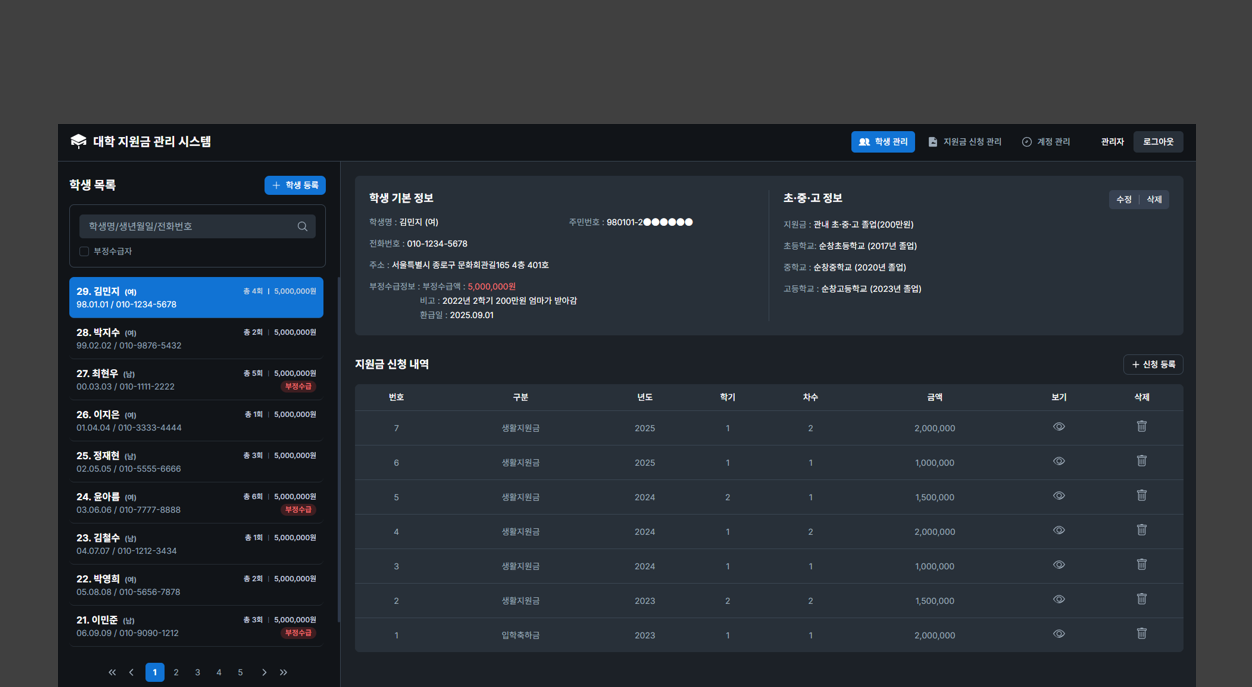Image resolution: width=1252 pixels, height=687 pixels.
Task: View details of application number 7
Action: (1058, 427)
